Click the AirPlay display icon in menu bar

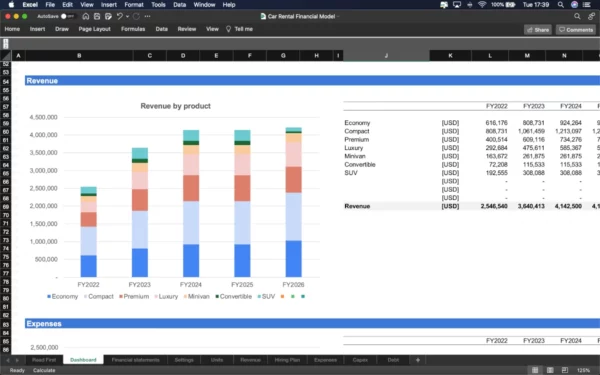[x=457, y=5]
